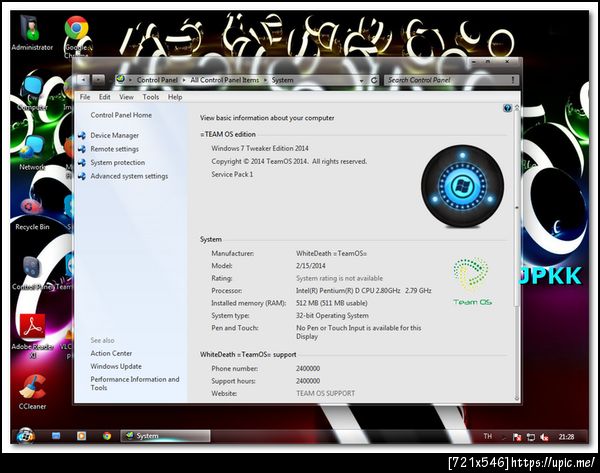
Task: Open the Network desktop icon
Action: point(32,153)
